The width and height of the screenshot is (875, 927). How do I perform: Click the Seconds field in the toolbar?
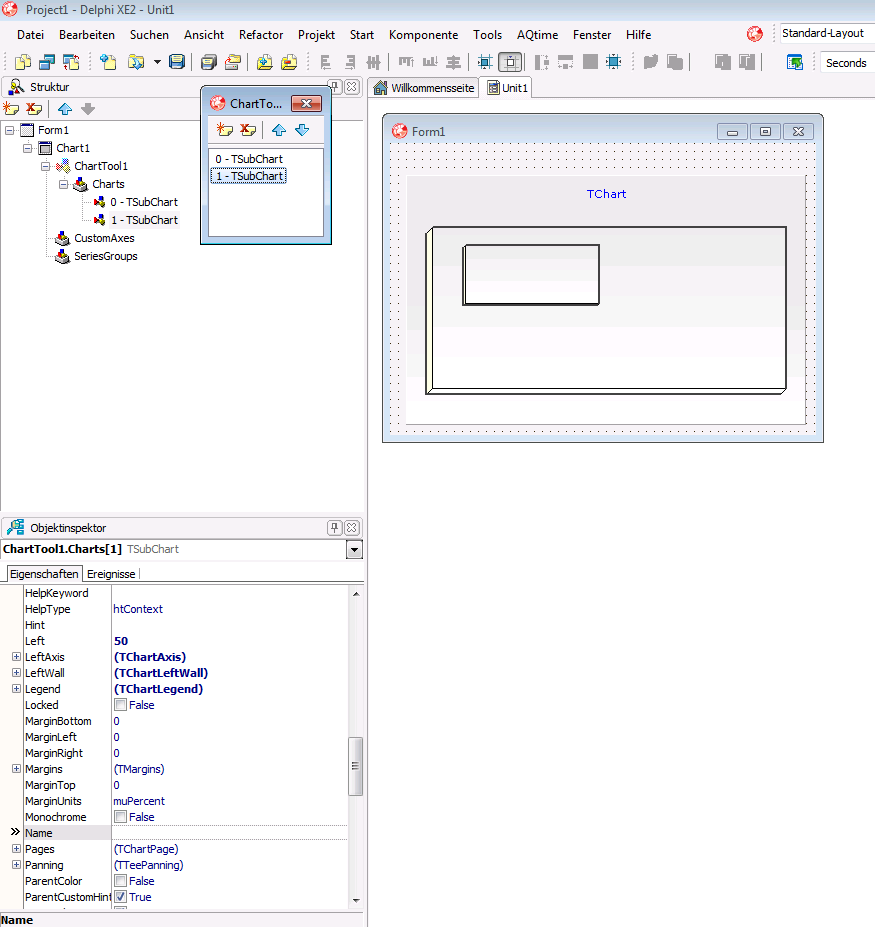point(847,63)
